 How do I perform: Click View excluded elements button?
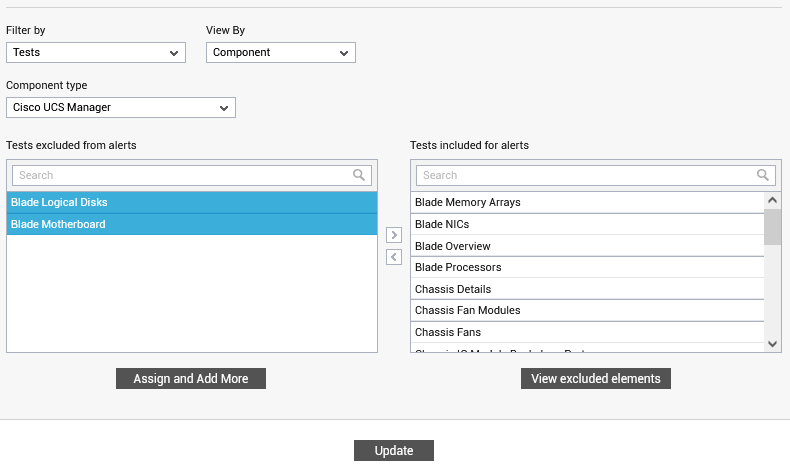596,378
